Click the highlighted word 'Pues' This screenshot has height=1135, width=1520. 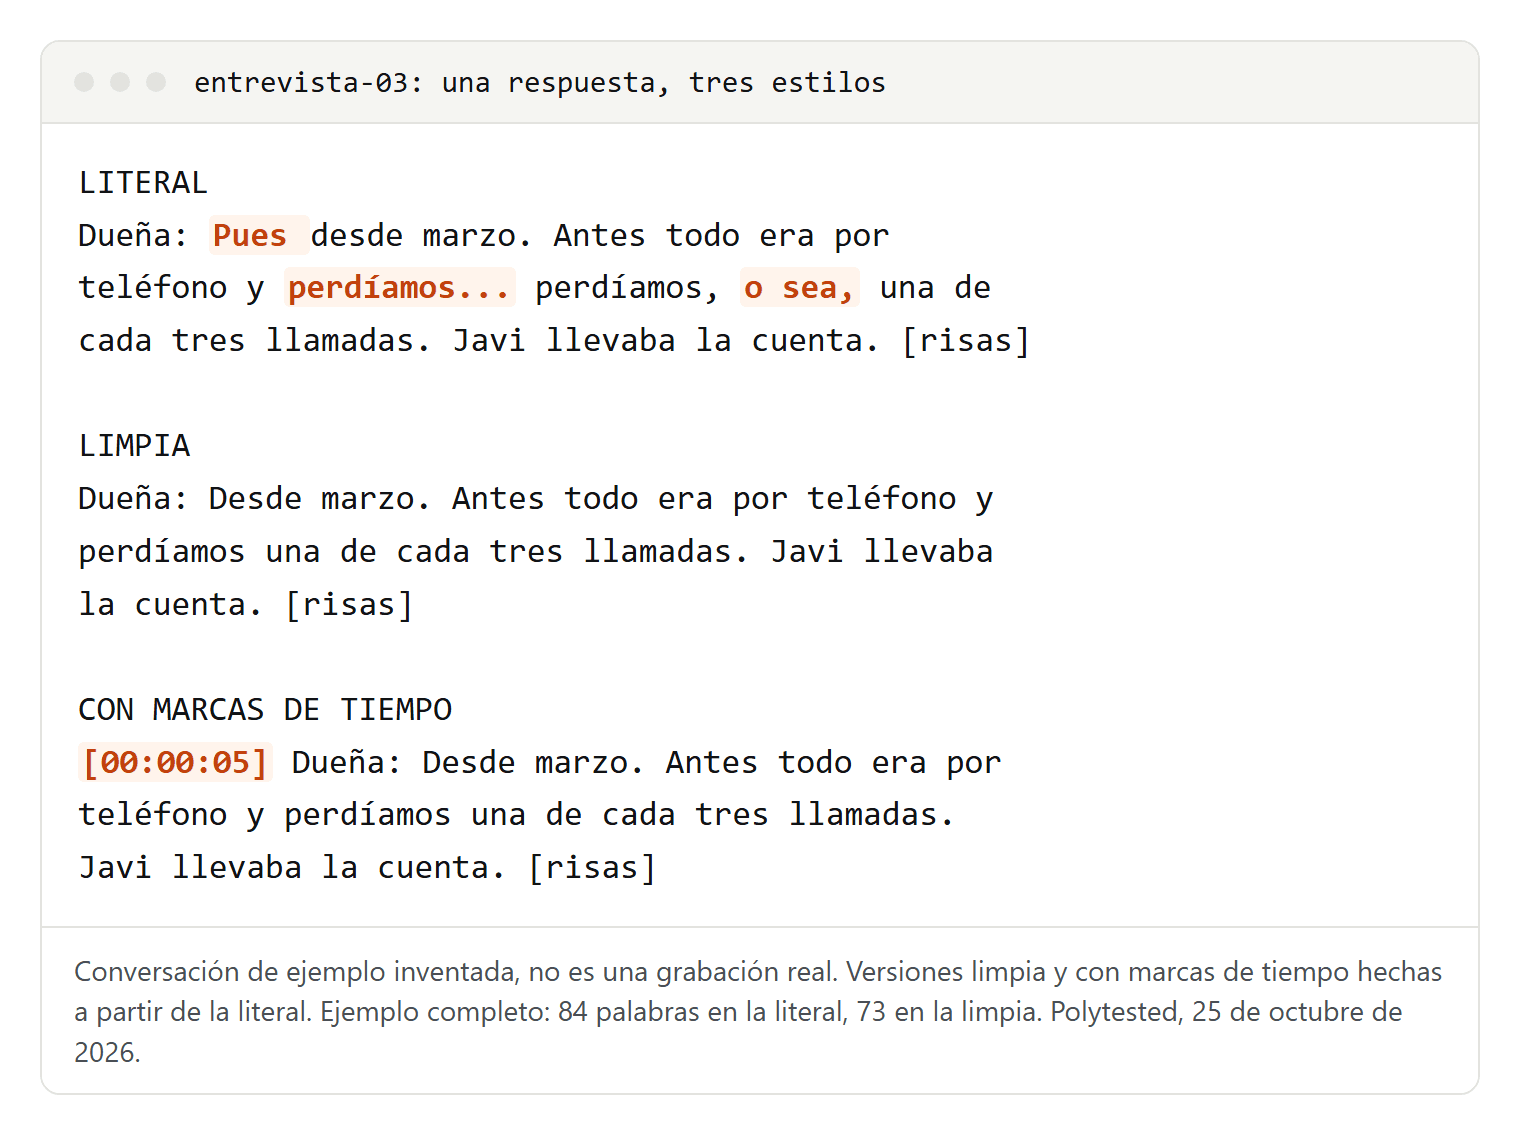point(258,235)
